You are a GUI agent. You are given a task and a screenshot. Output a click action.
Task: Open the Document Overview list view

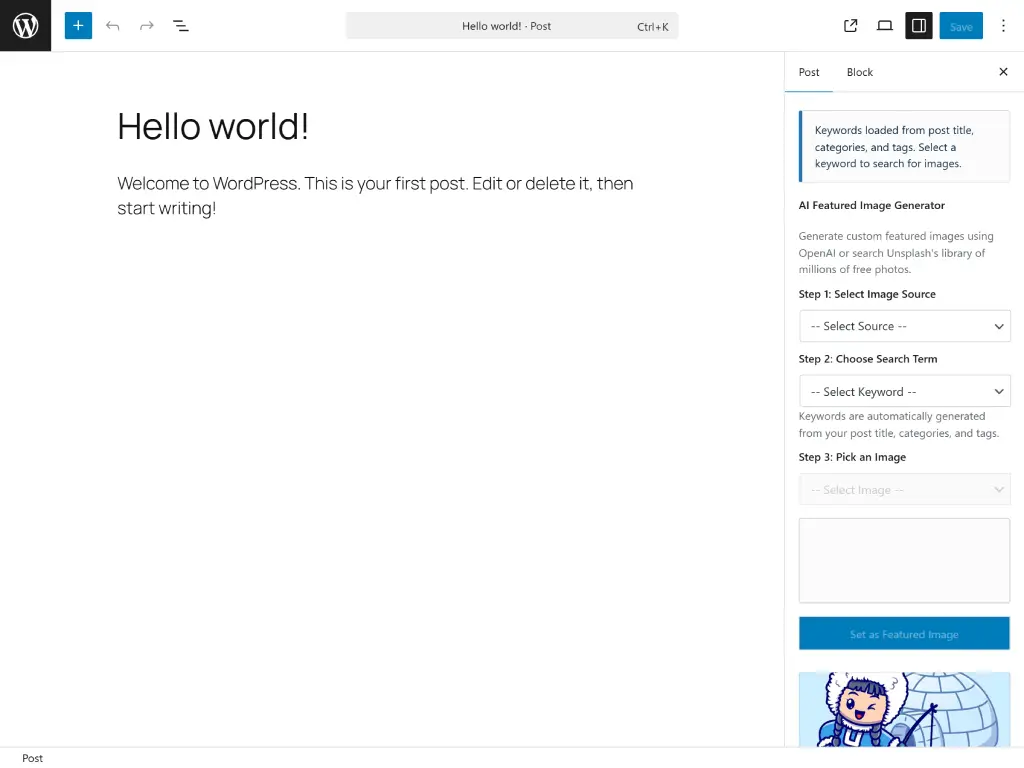click(181, 26)
